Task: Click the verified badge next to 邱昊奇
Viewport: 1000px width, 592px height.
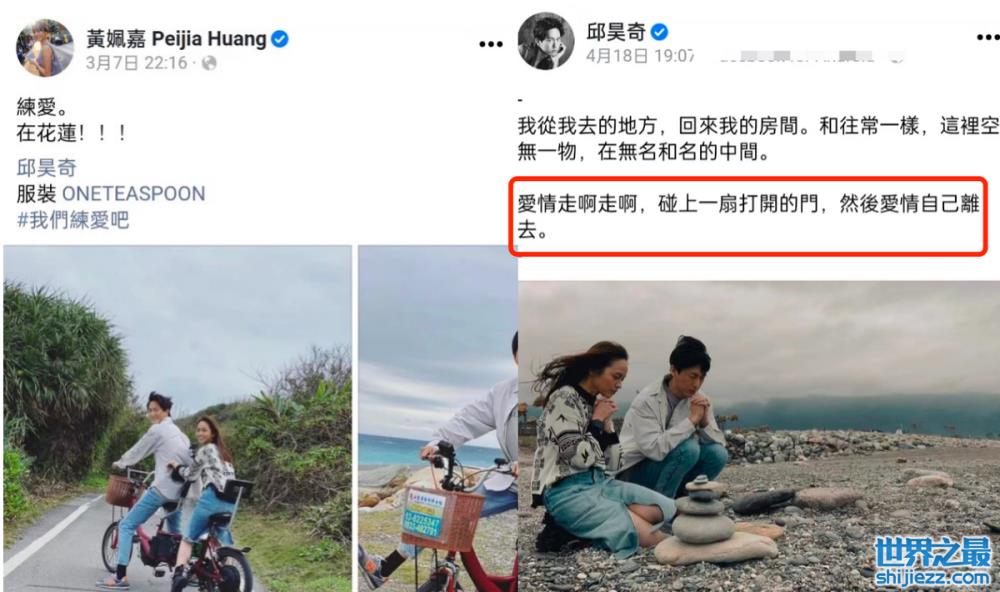Action: pyautogui.click(x=659, y=31)
